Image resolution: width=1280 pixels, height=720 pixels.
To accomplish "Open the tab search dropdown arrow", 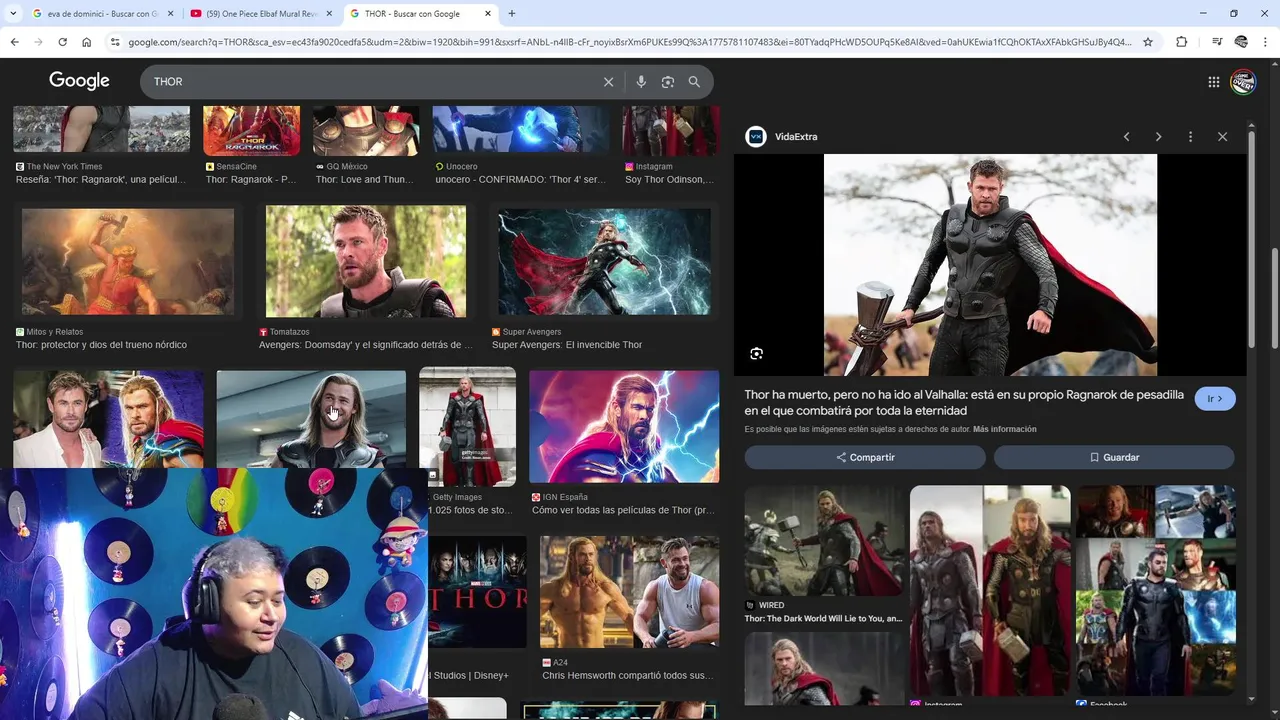I will coord(13,14).
